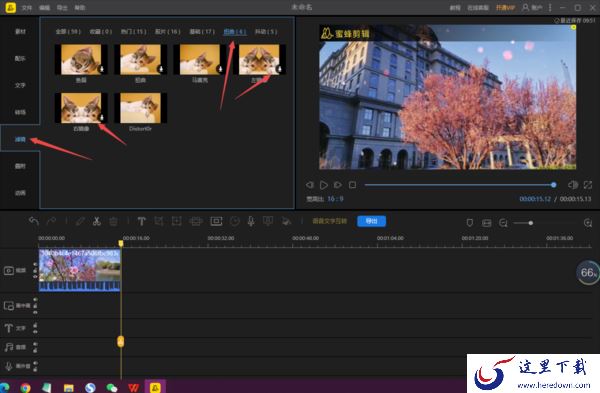Switch to the 热门 (15) filter tab
This screenshot has height=393, width=600.
(134, 31)
